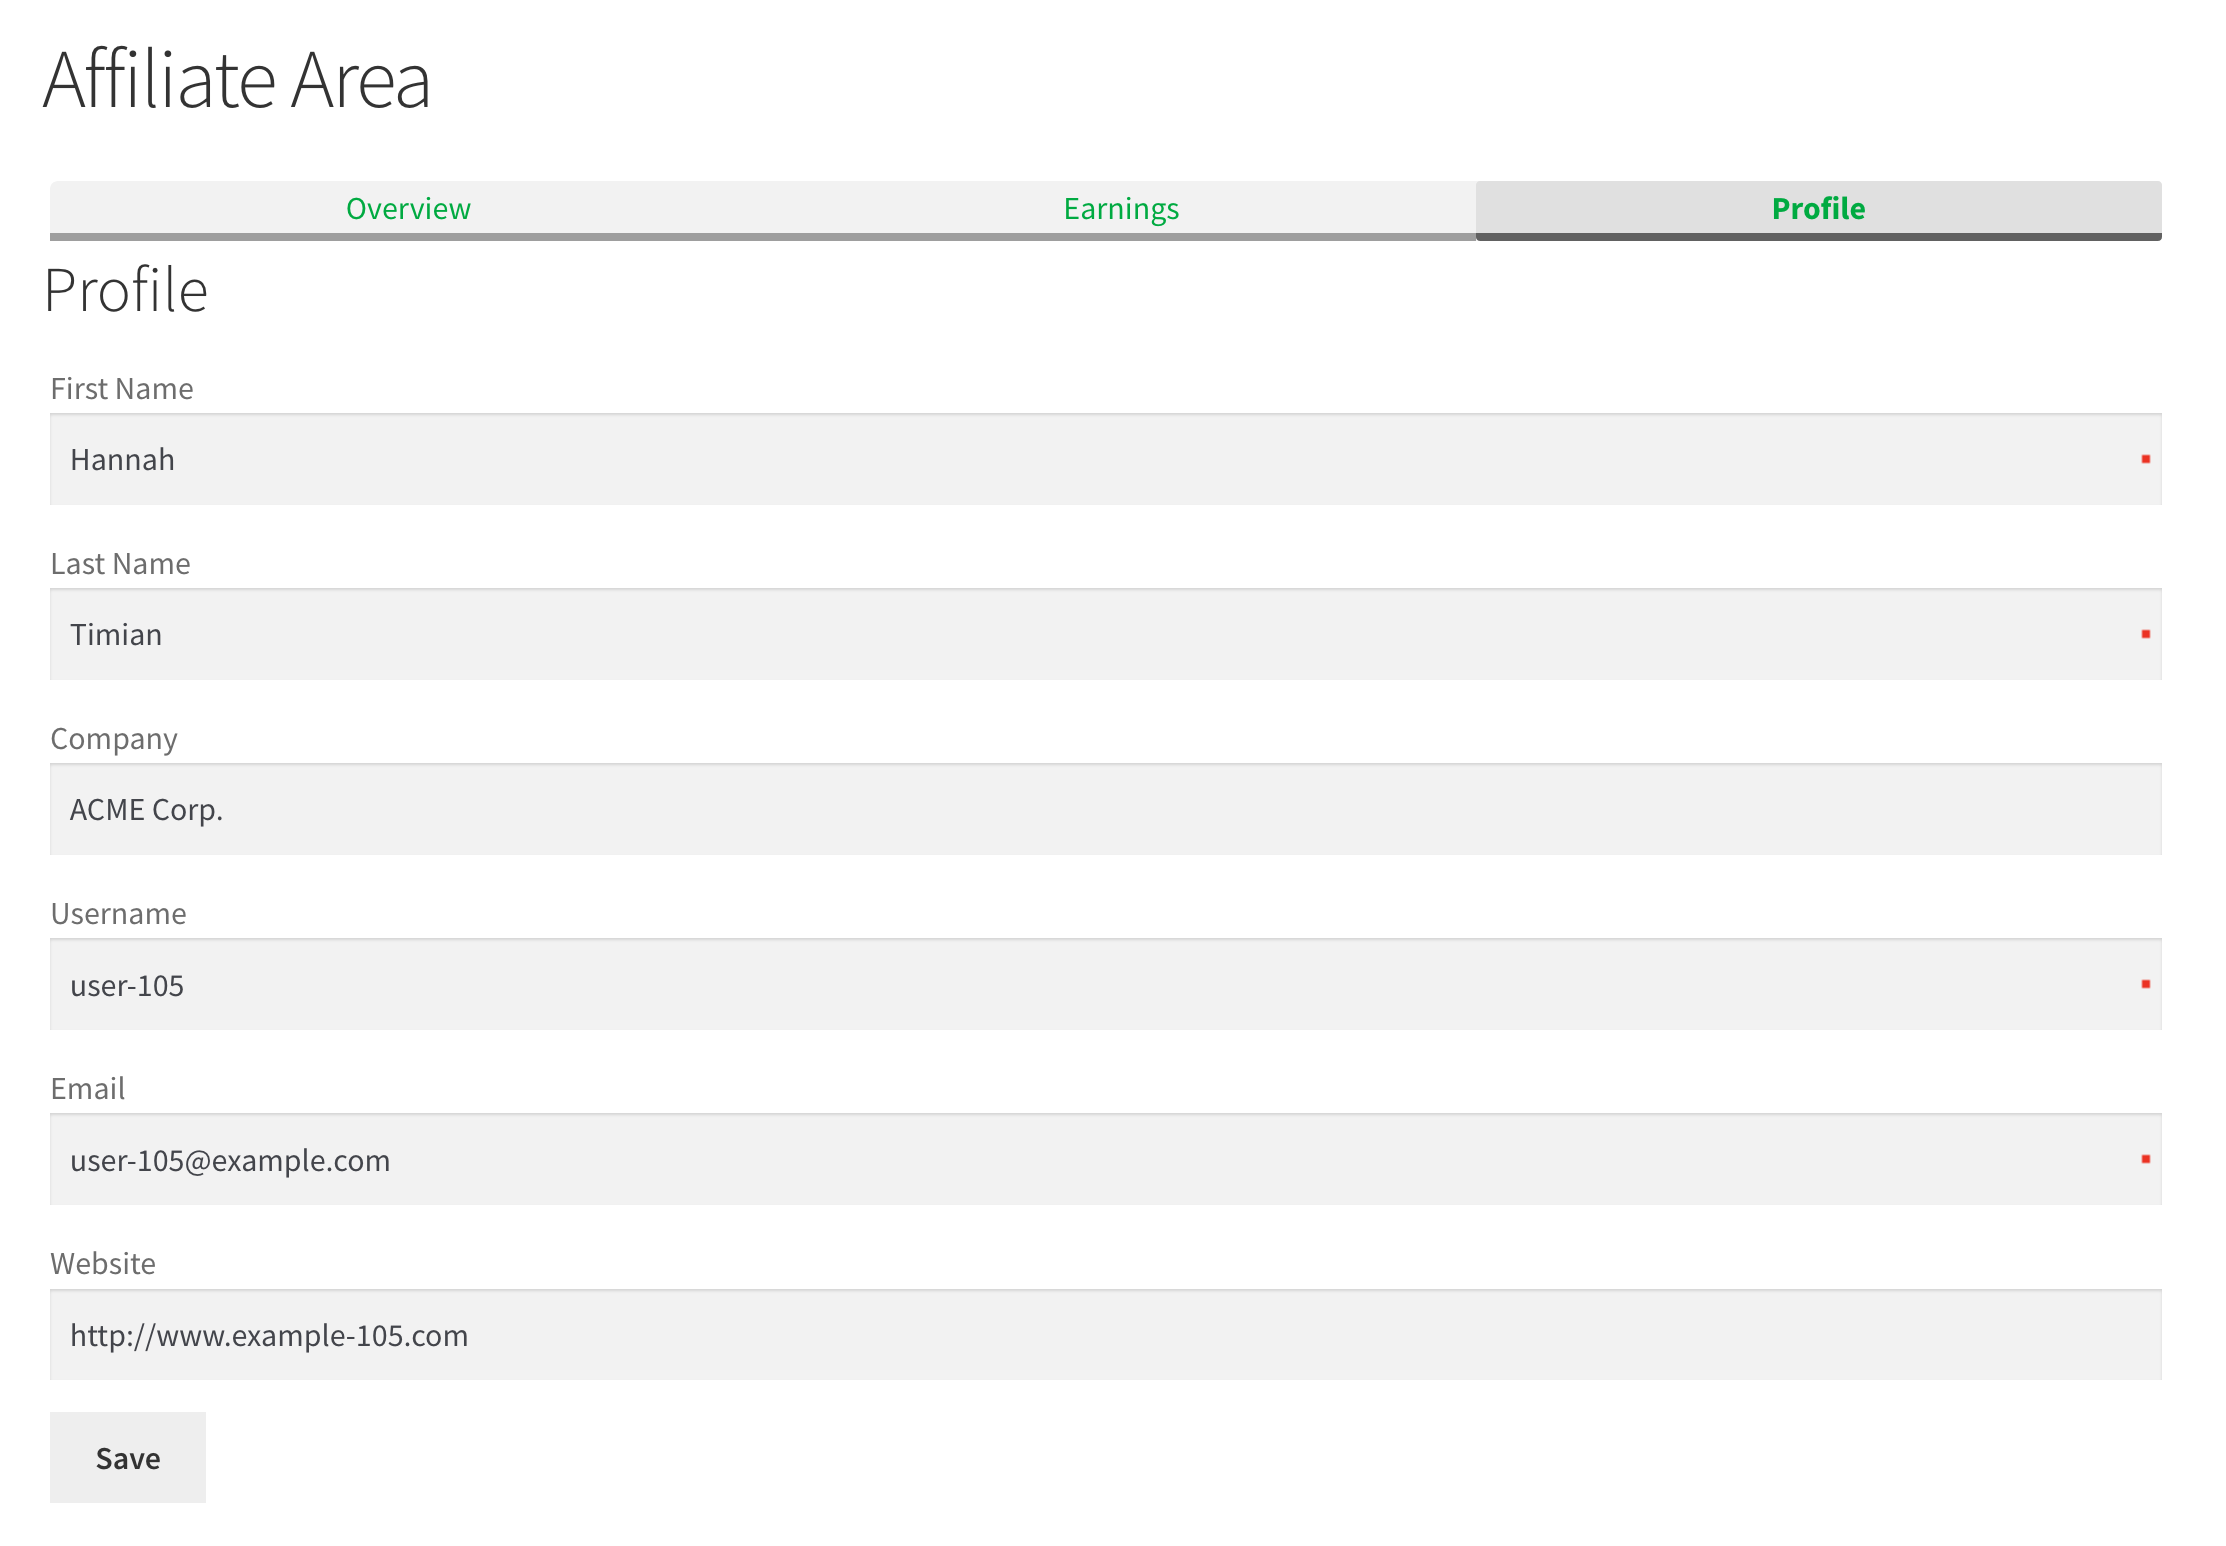Click the First Name label
This screenshot has width=2226, height=1546.
[122, 389]
